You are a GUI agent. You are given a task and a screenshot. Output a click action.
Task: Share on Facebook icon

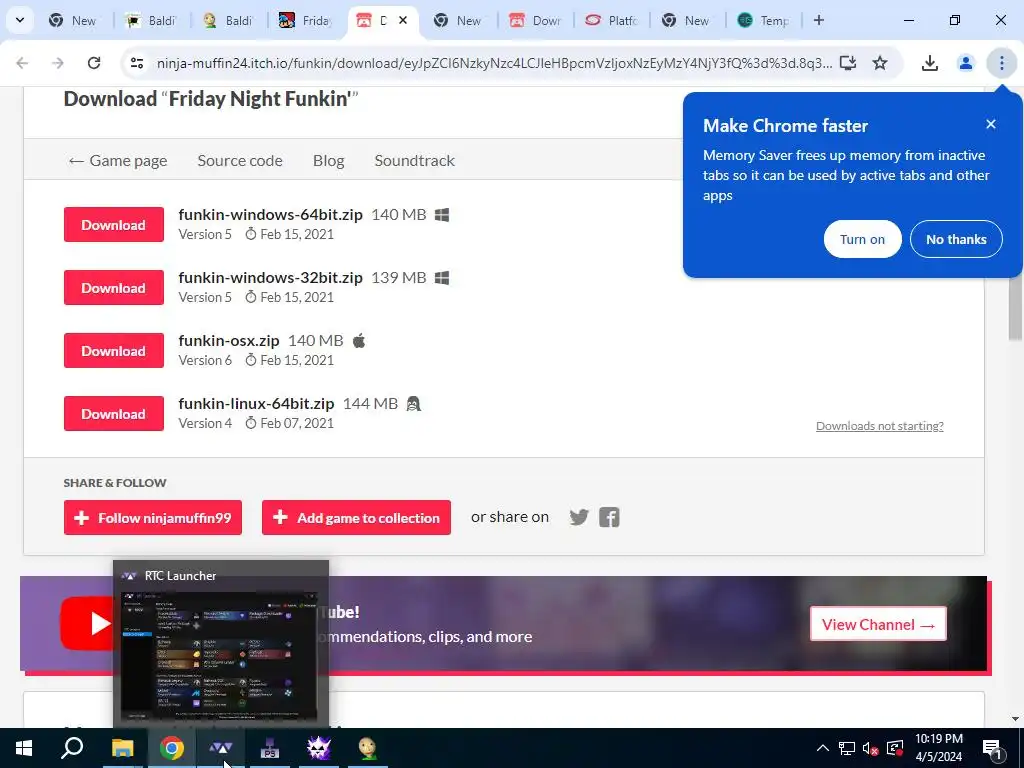pos(609,517)
